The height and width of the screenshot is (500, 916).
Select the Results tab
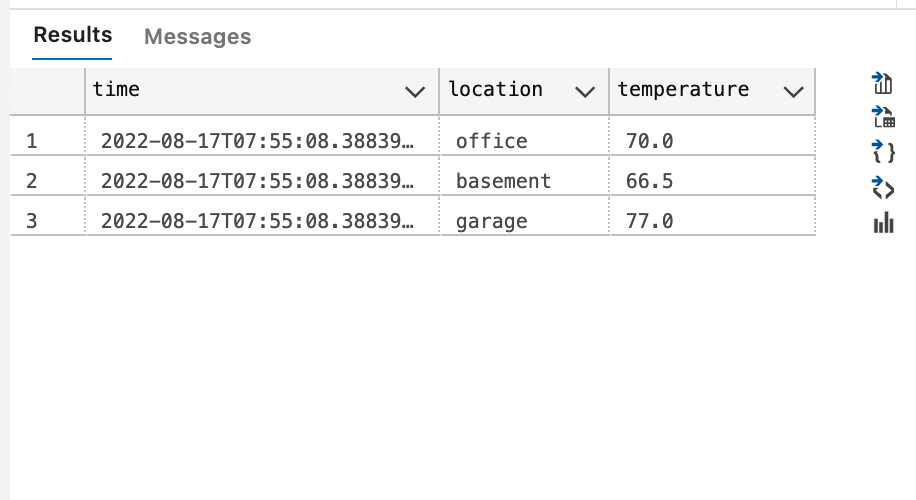73,35
